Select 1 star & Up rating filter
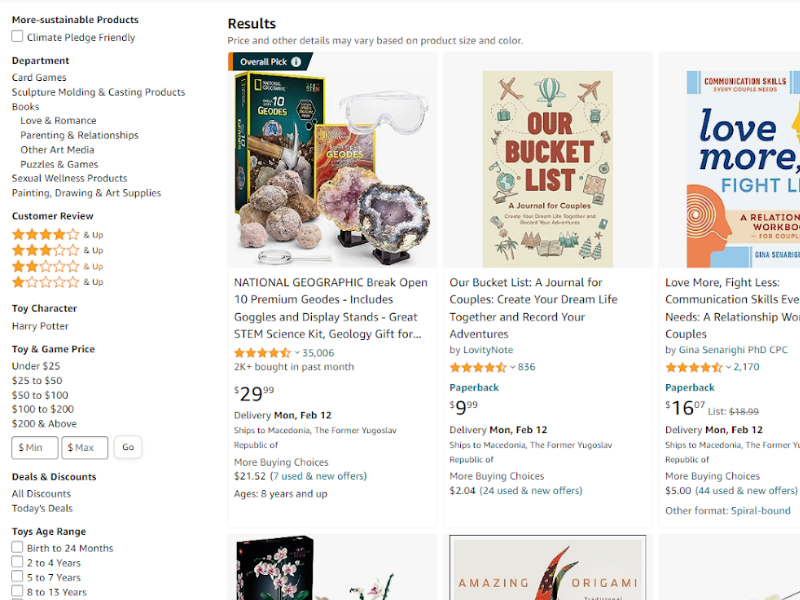Viewport: 800px width, 600px height. click(58, 282)
